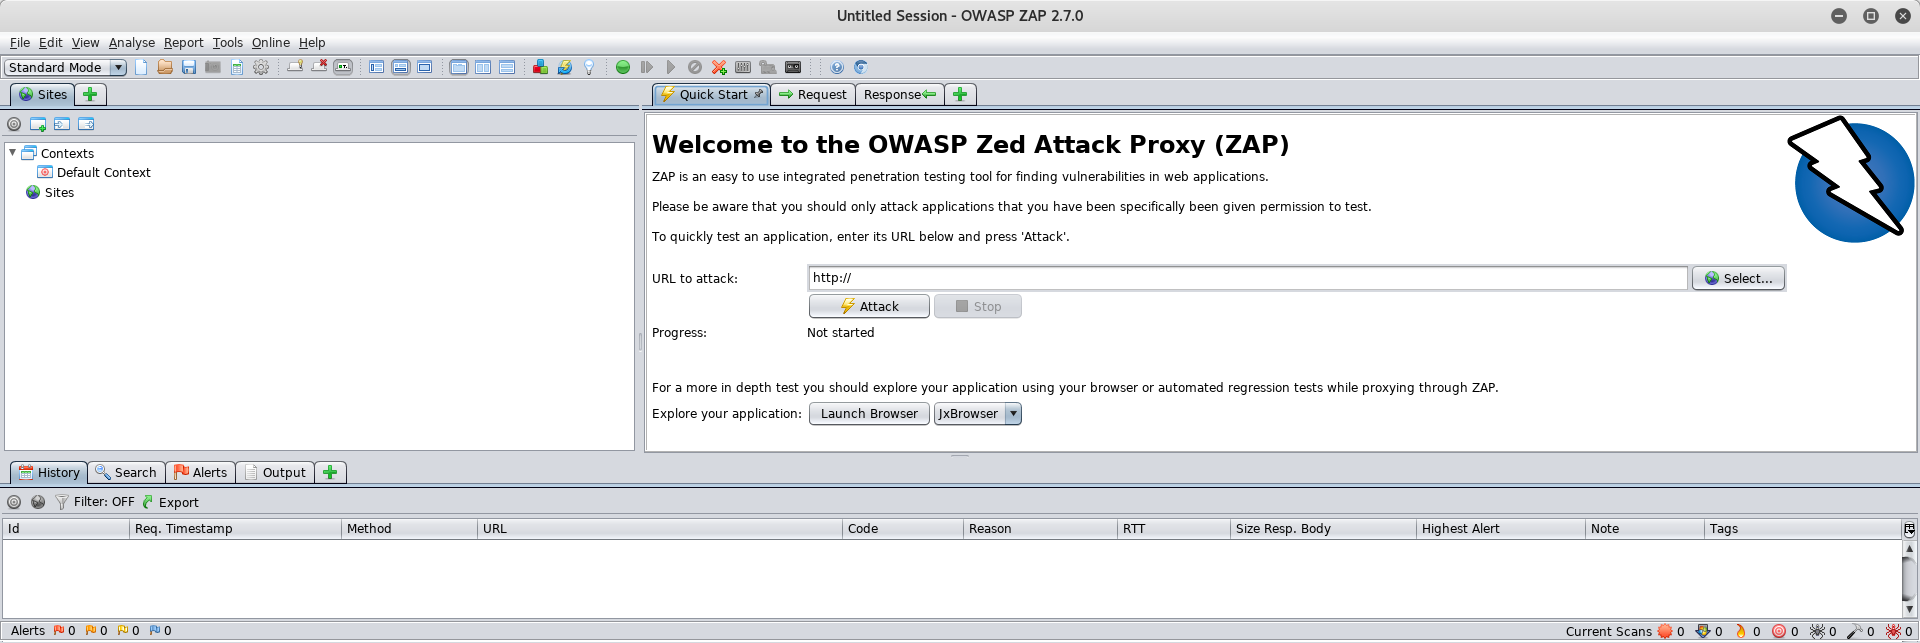Select the tabbed request-response view icon
This screenshot has height=643, width=1920.
click(459, 67)
